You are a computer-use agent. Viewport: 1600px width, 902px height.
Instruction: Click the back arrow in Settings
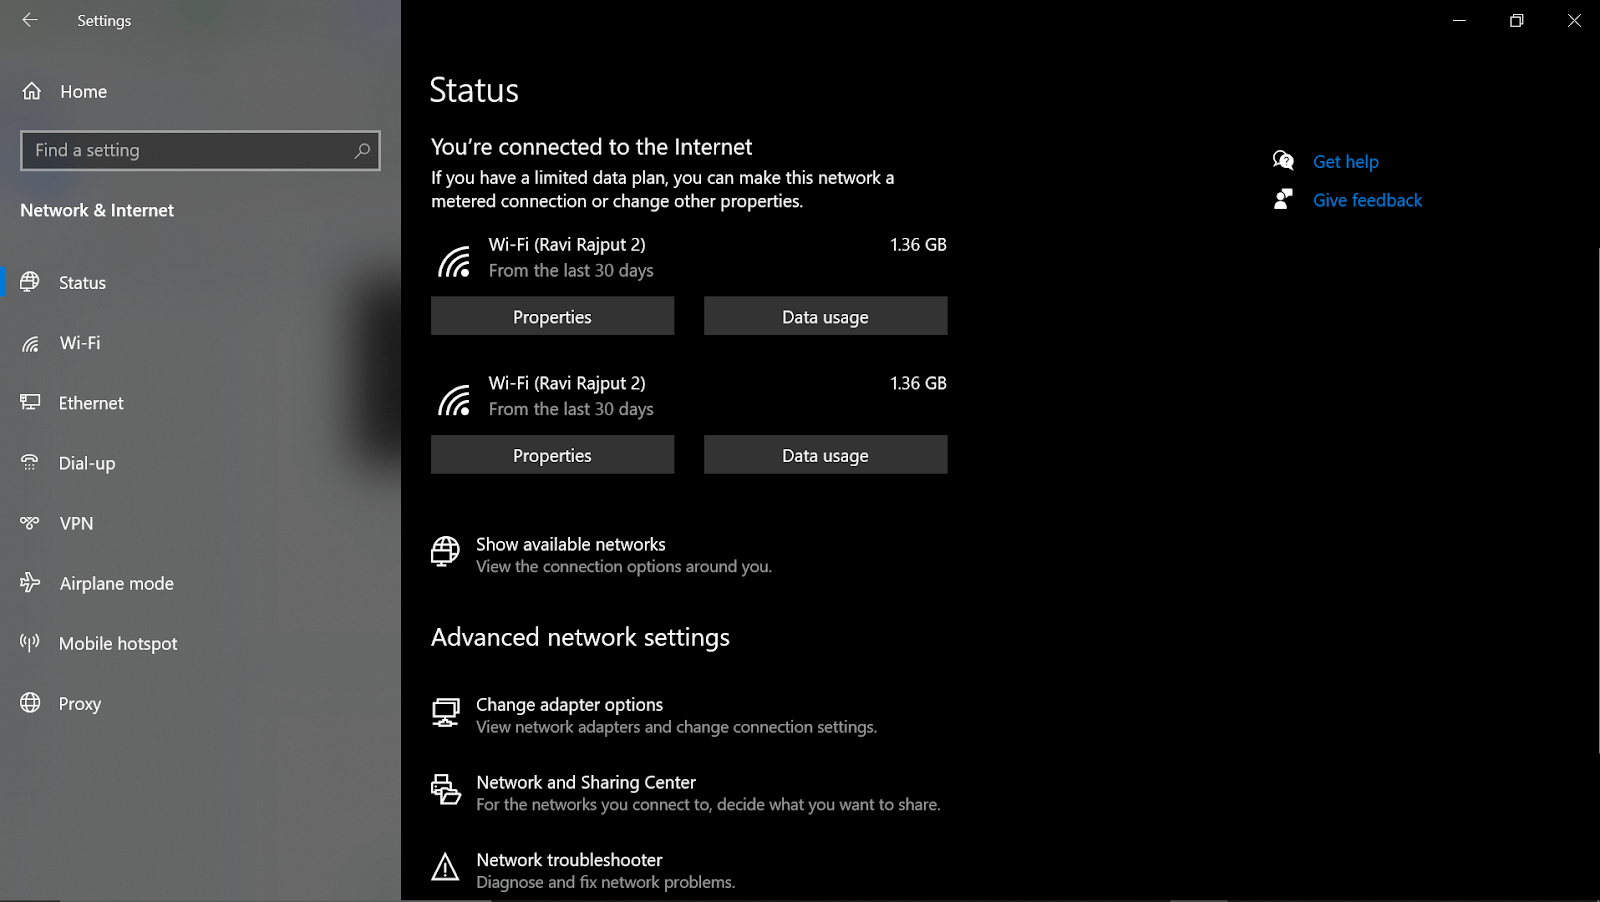click(30, 20)
